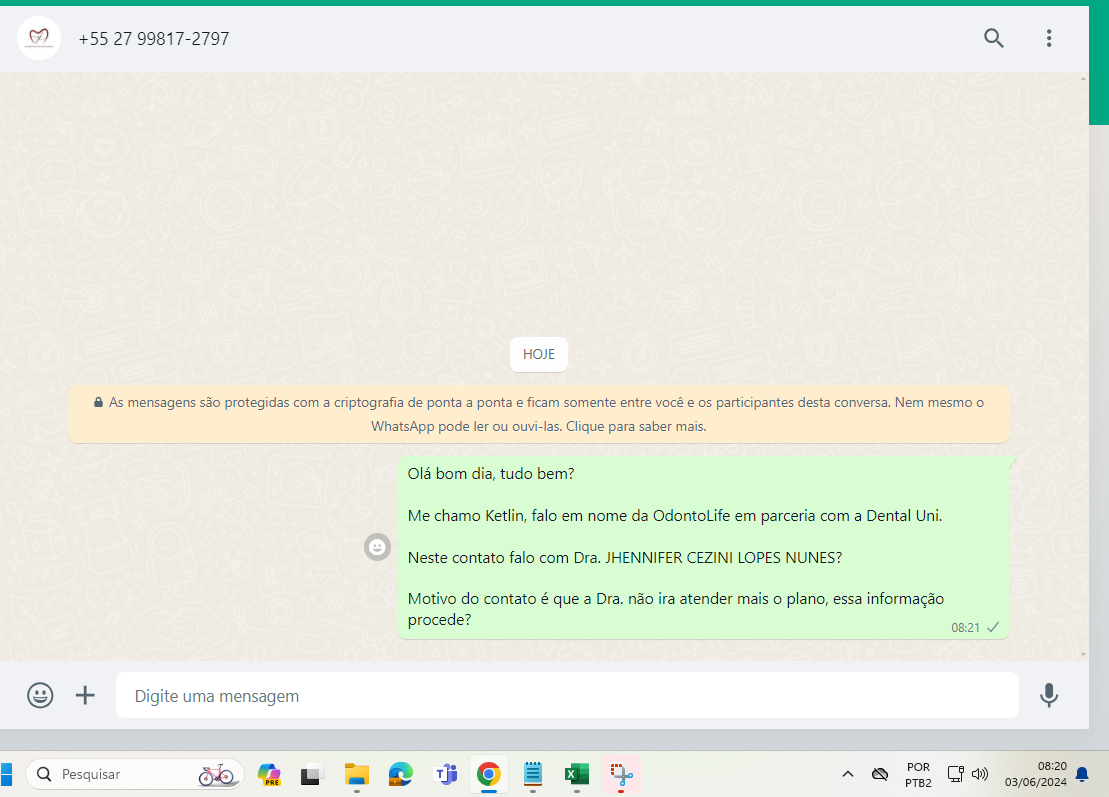Click the taskbar Pesquisar search box

coord(134,774)
